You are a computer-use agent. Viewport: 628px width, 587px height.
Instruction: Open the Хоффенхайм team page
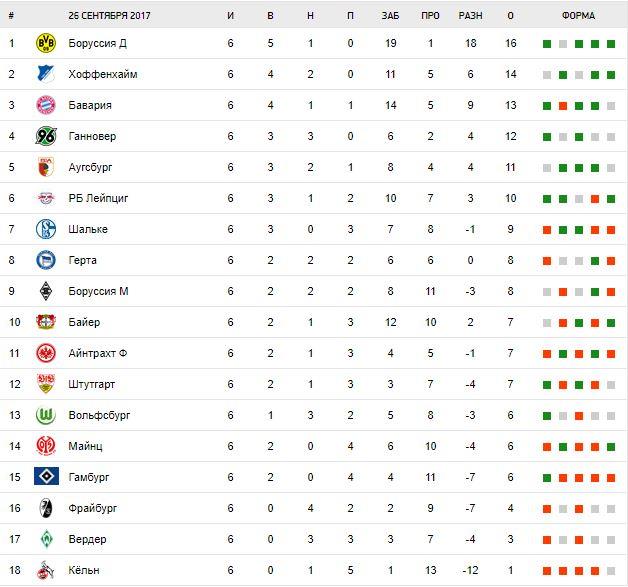point(103,75)
